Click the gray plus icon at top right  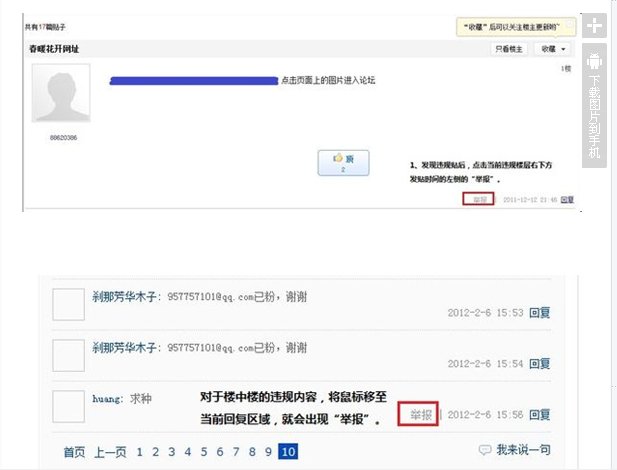pos(594,26)
